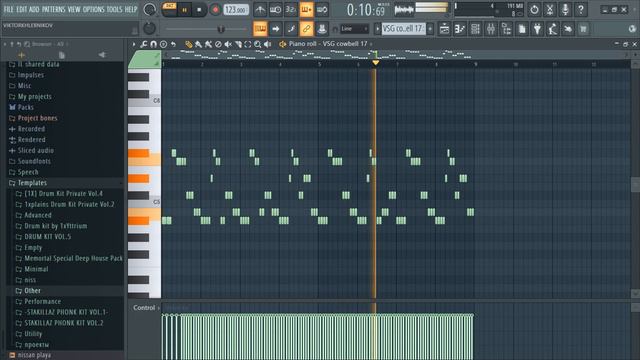Viewport: 640px width, 360px height.
Task: Open the EDIT menu
Action: click(22, 9)
